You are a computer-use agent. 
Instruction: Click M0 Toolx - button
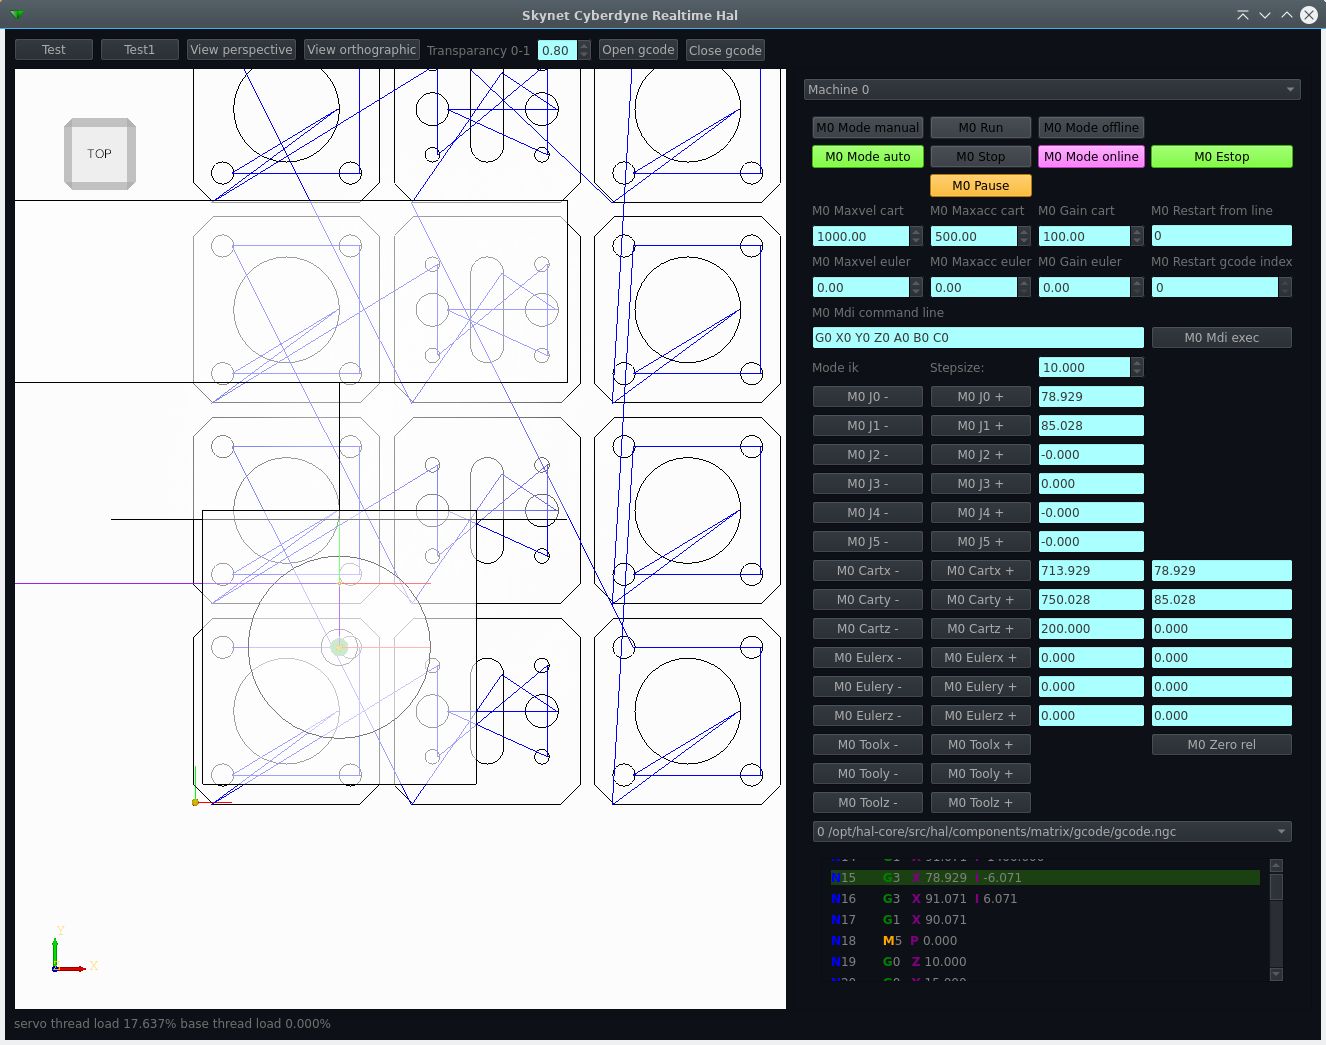[x=867, y=744]
